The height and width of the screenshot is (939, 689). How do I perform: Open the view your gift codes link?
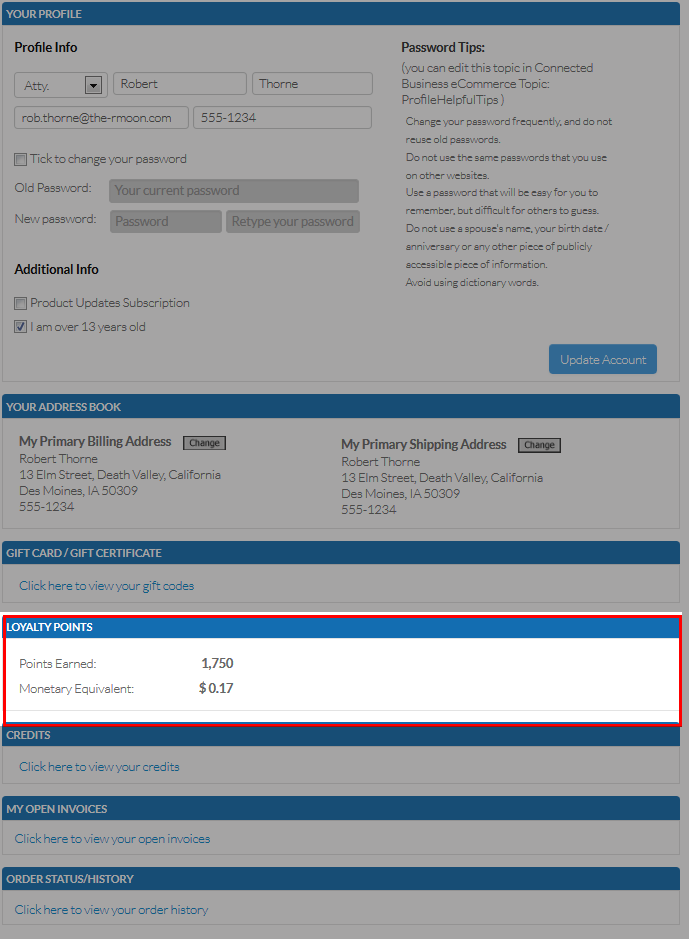click(106, 586)
